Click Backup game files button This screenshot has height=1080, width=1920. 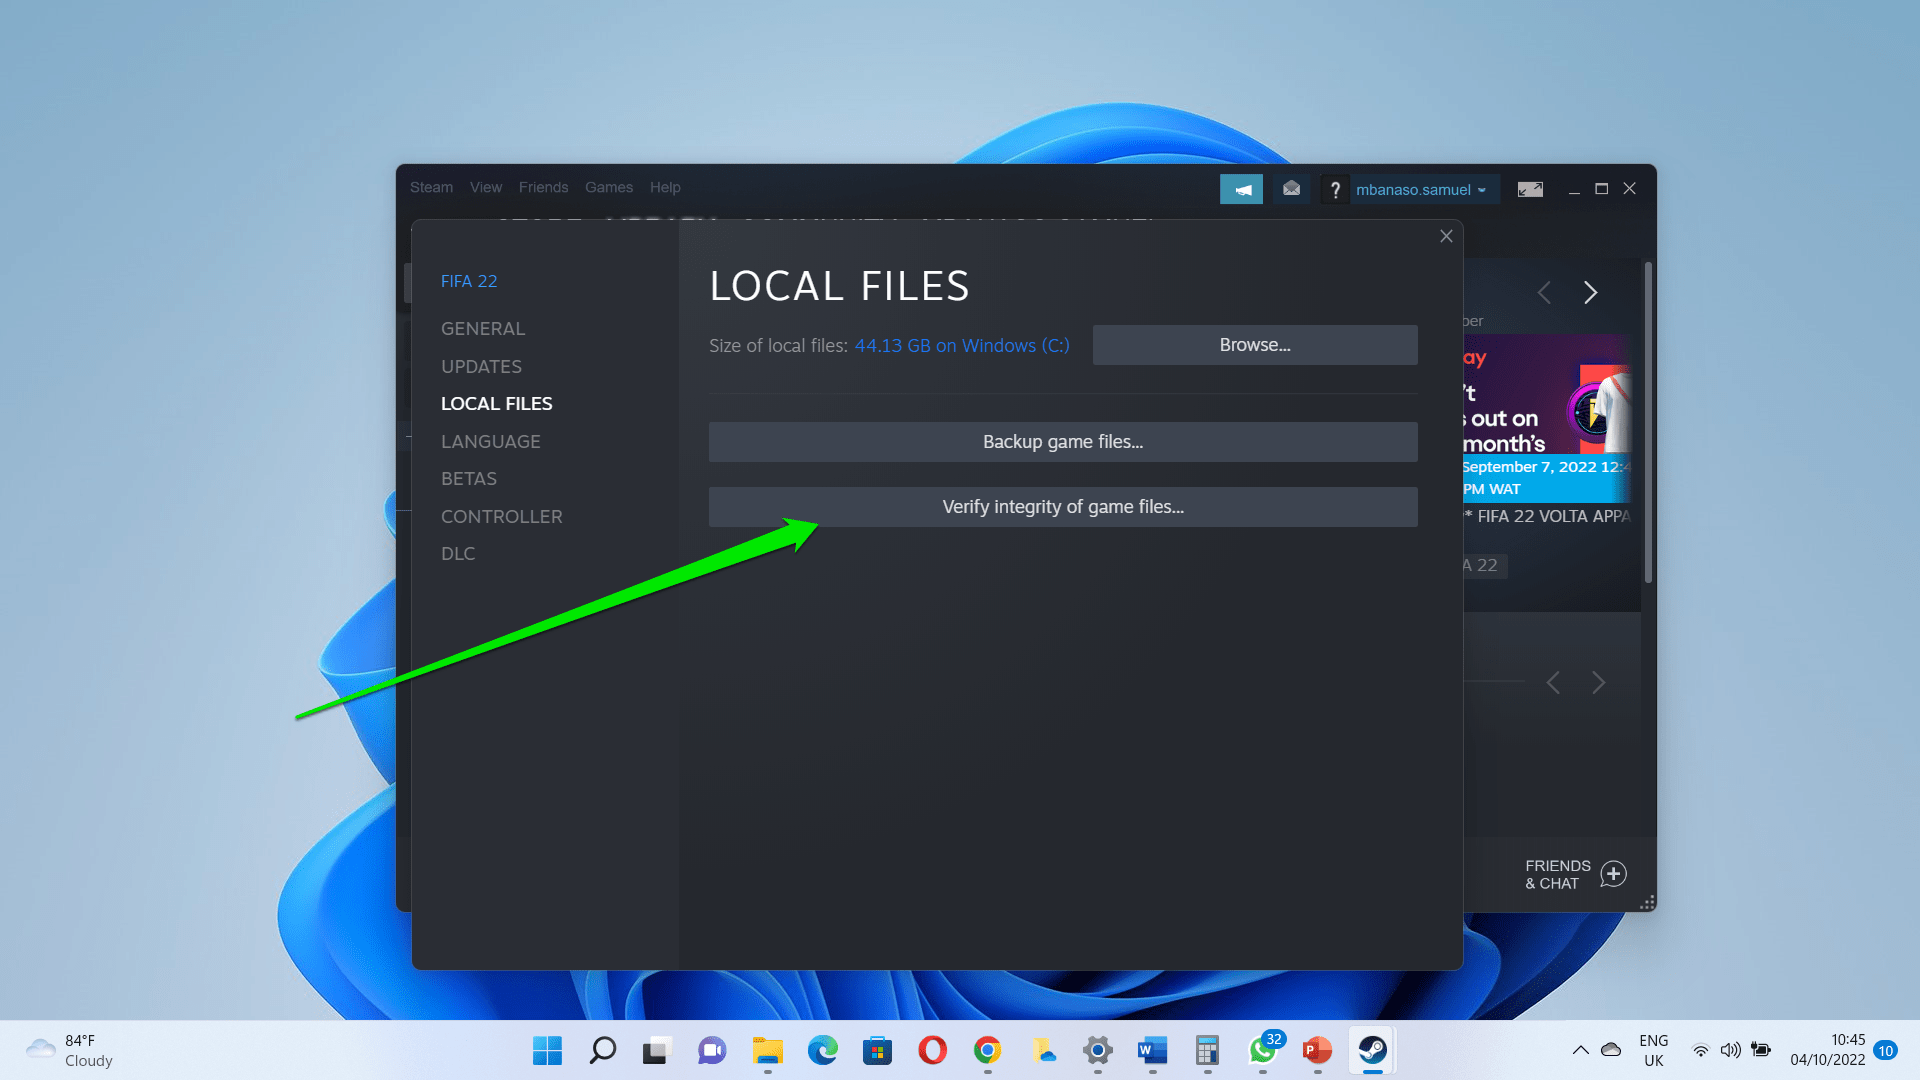[1062, 442]
